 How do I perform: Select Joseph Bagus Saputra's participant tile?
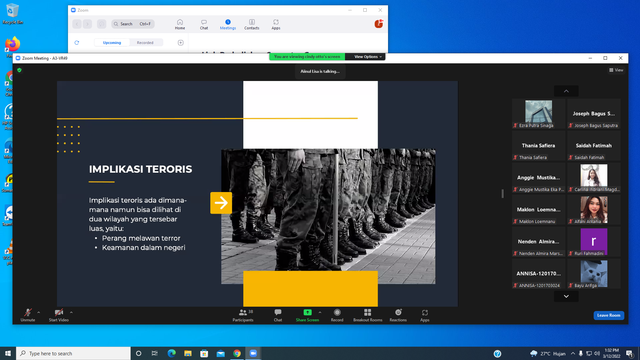click(x=594, y=113)
